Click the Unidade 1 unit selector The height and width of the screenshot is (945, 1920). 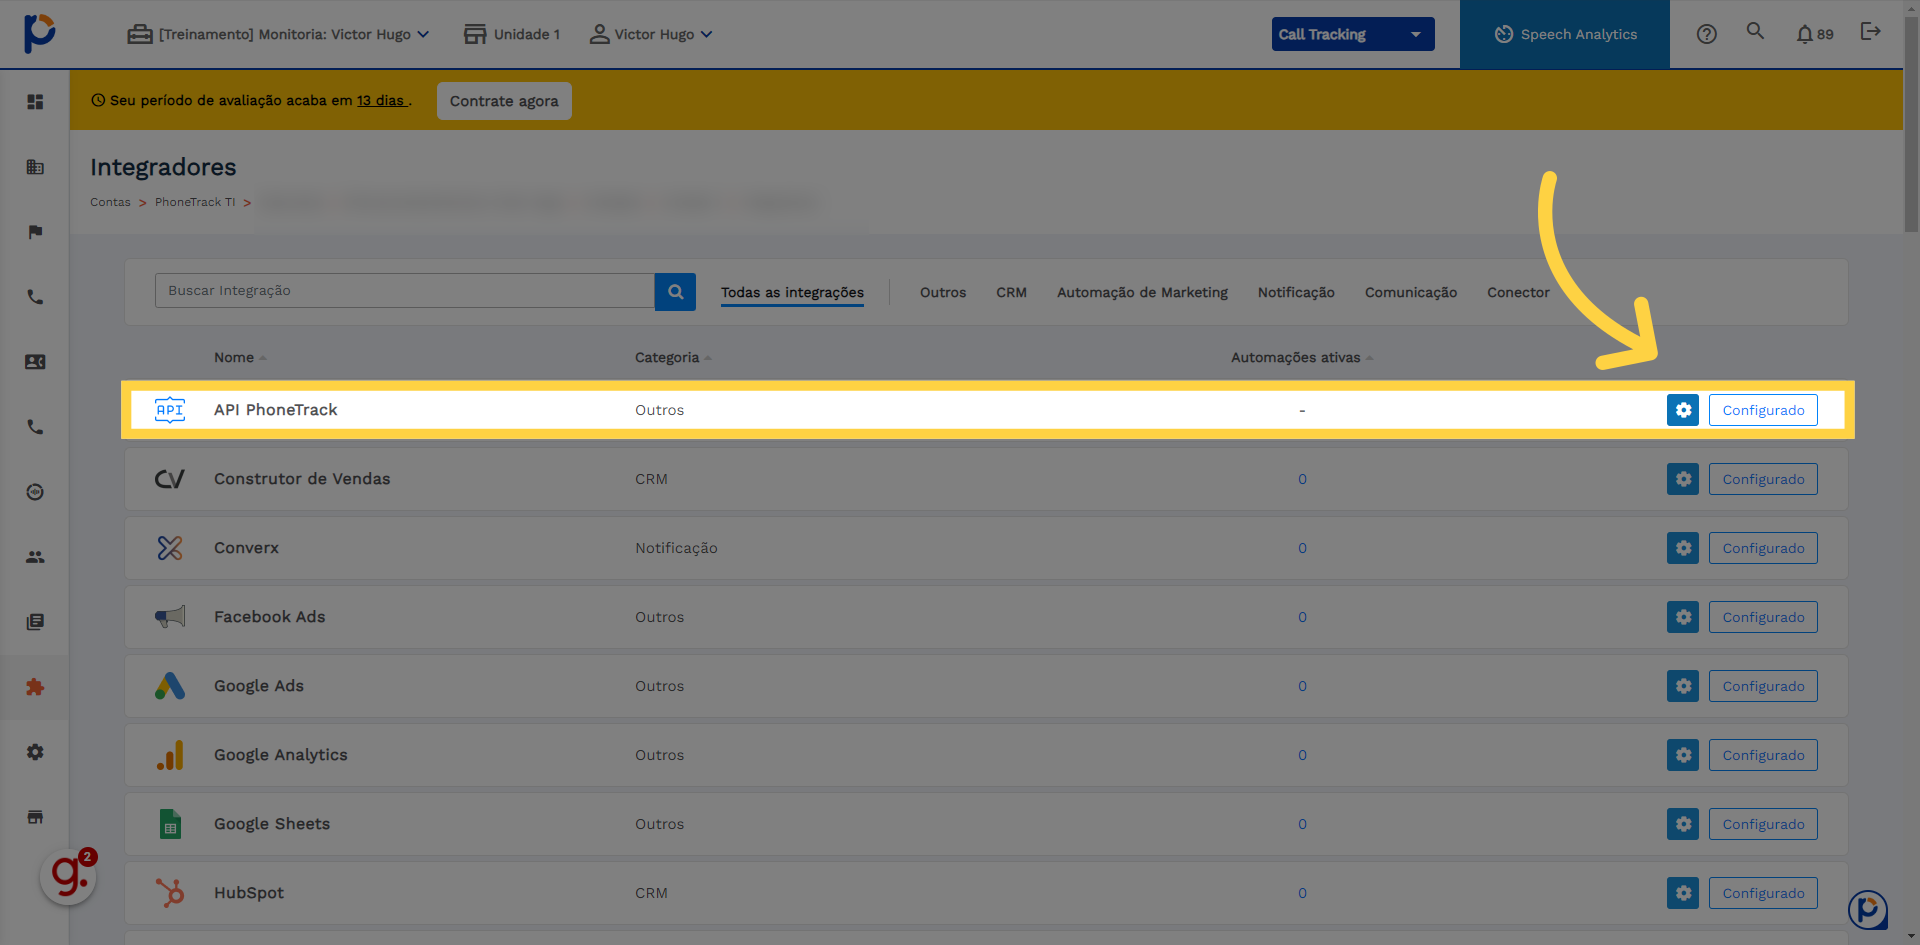tap(512, 34)
